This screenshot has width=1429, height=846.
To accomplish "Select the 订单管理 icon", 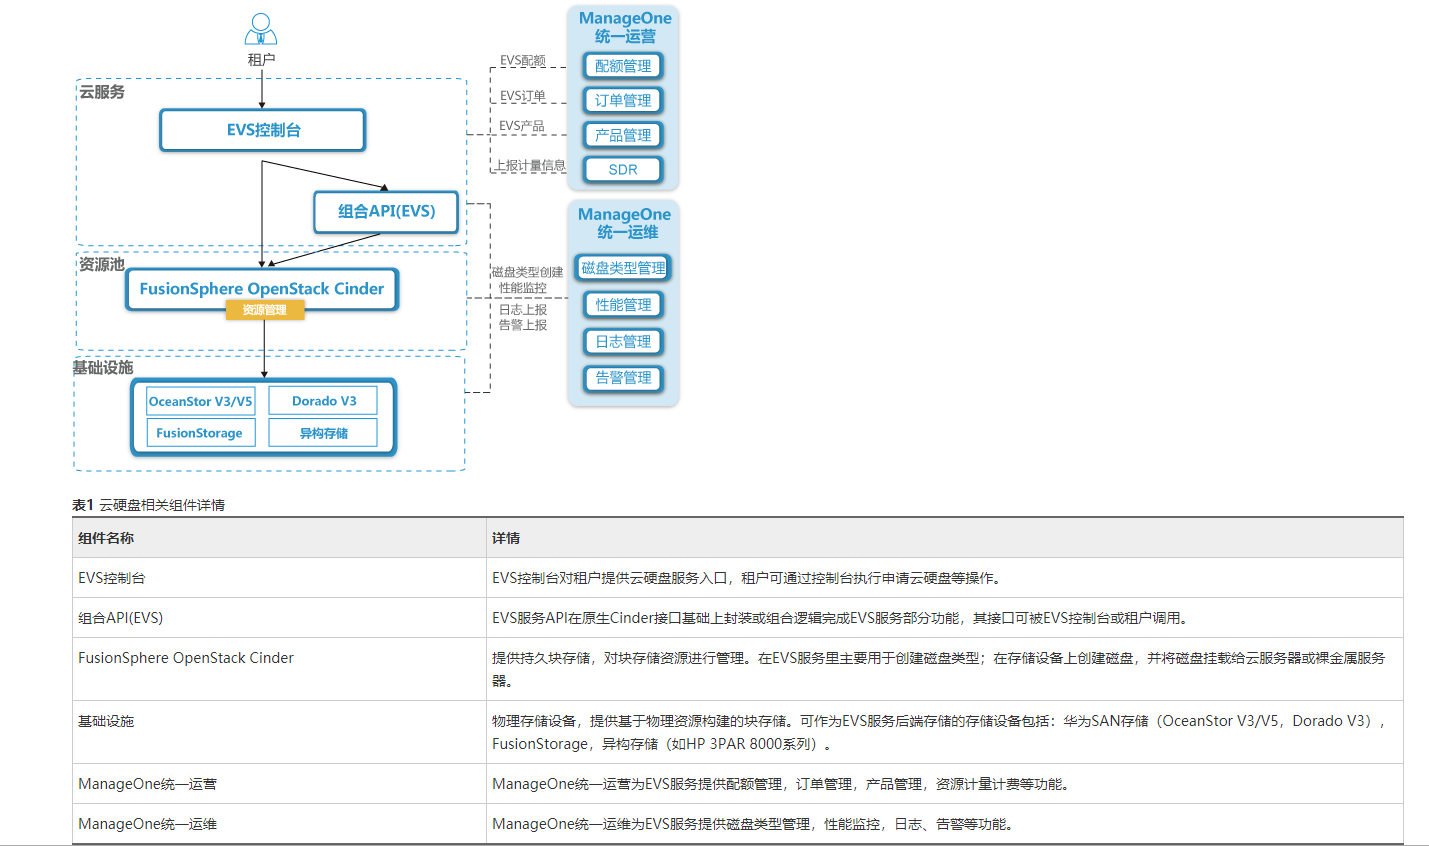I will pyautogui.click(x=622, y=100).
